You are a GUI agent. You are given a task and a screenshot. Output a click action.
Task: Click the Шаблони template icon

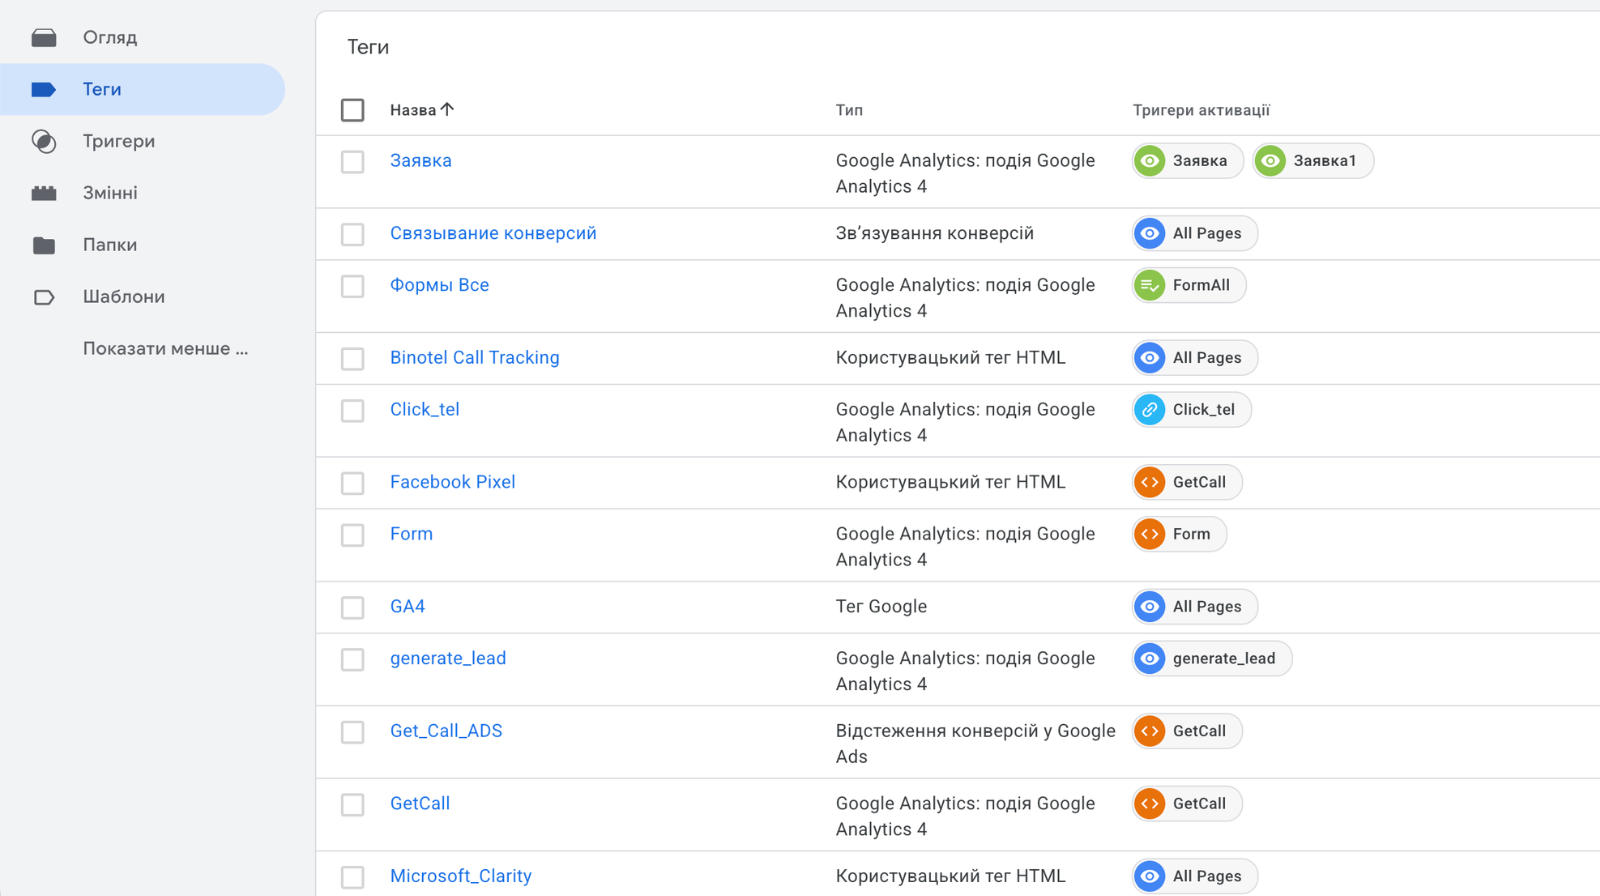(x=44, y=297)
